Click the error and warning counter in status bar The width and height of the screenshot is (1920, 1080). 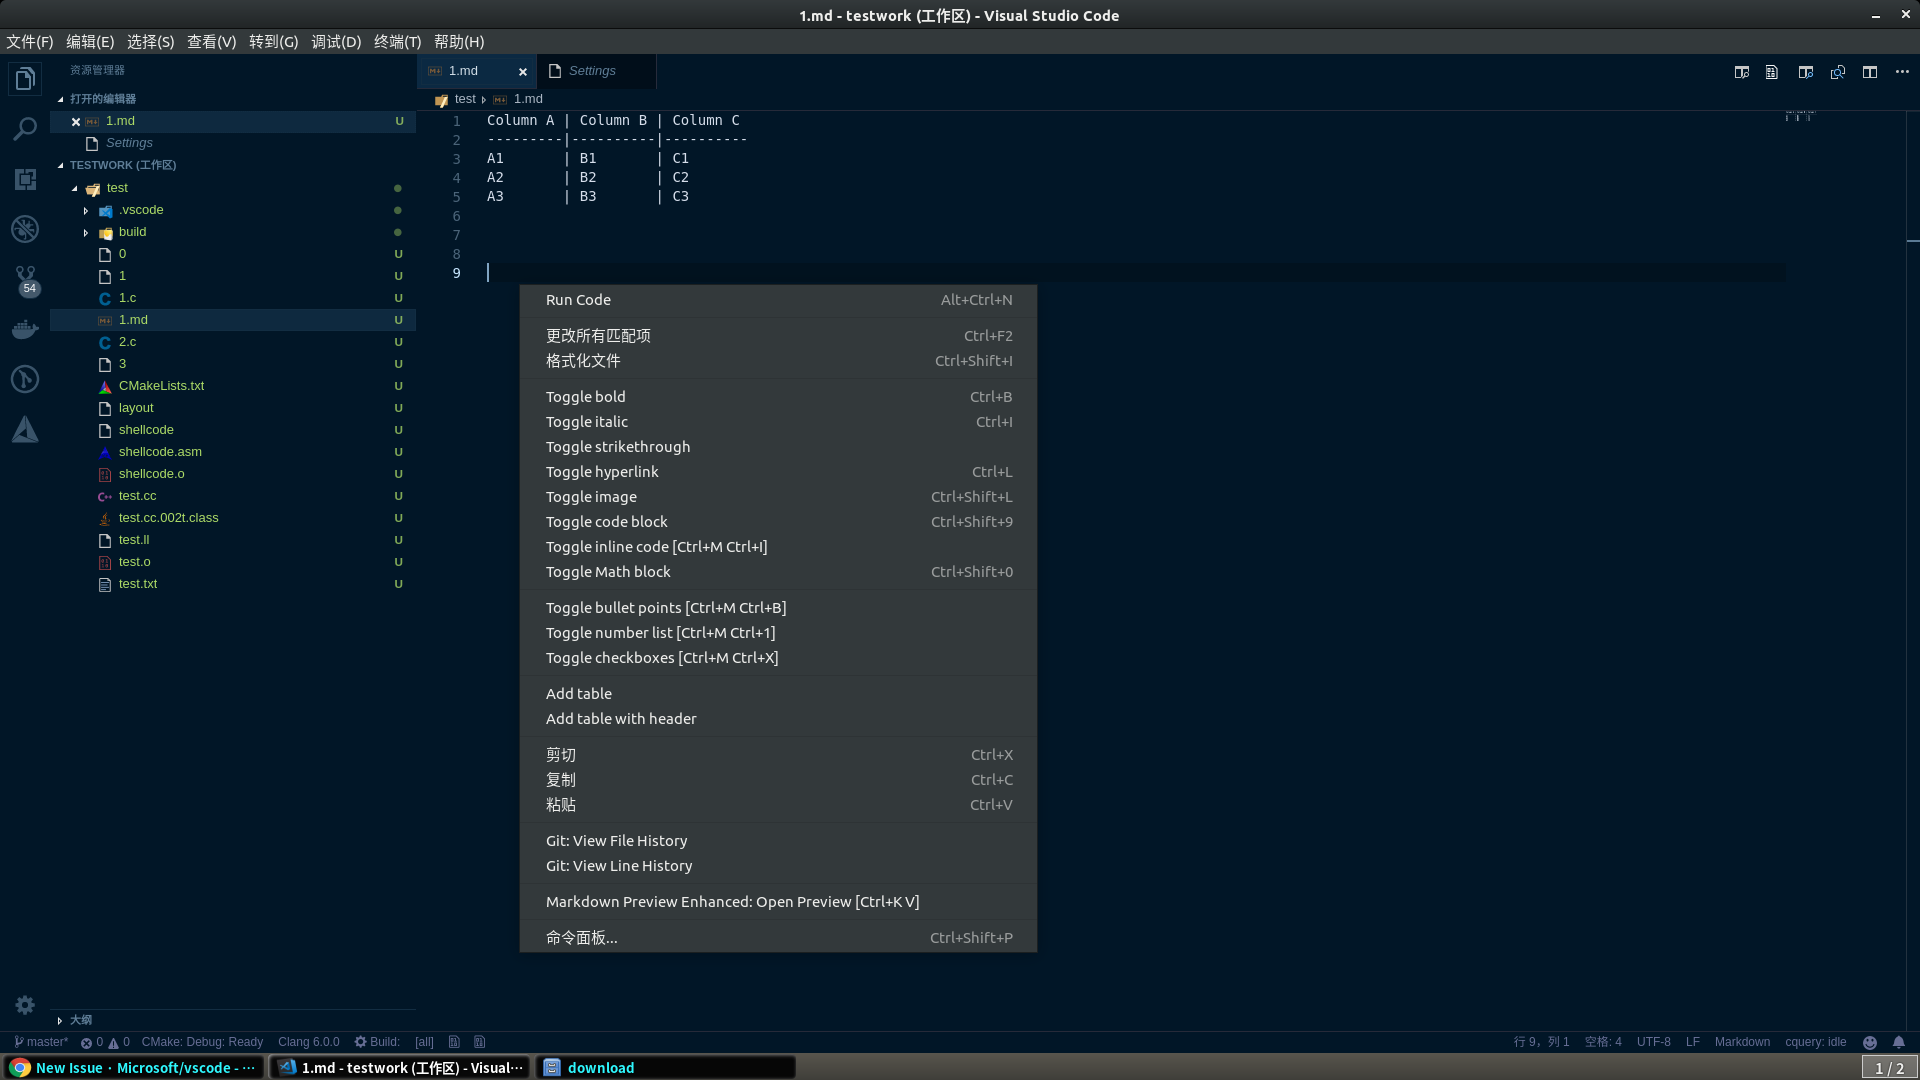[x=105, y=1042]
